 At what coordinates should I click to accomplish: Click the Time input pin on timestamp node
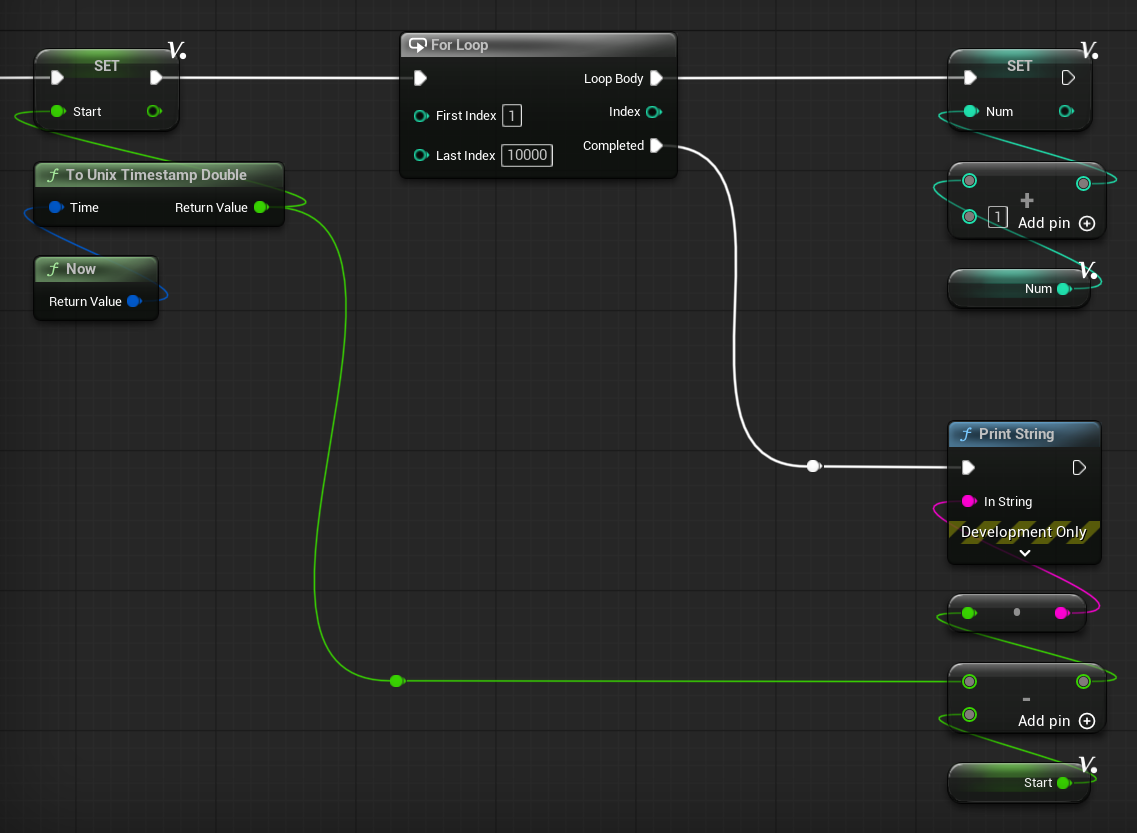[56, 207]
